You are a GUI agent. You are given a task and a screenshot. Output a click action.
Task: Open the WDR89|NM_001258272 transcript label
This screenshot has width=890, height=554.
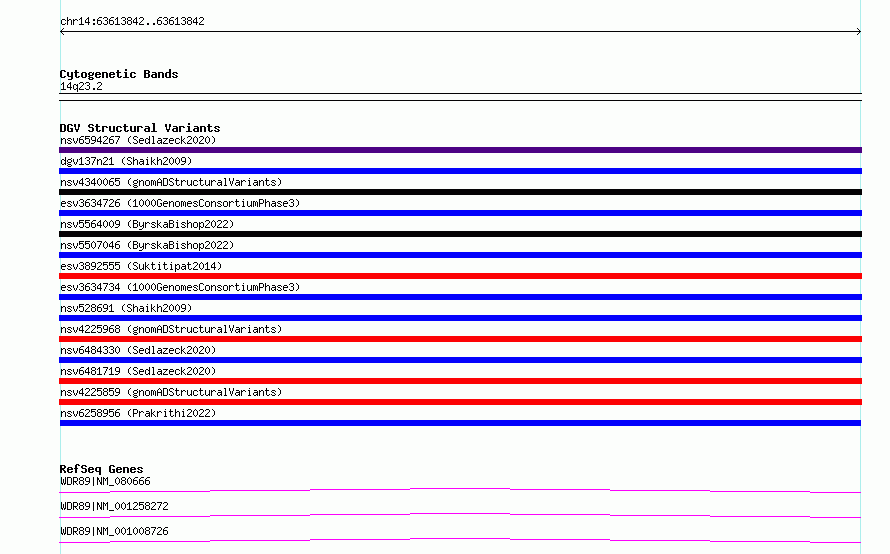coord(114,506)
